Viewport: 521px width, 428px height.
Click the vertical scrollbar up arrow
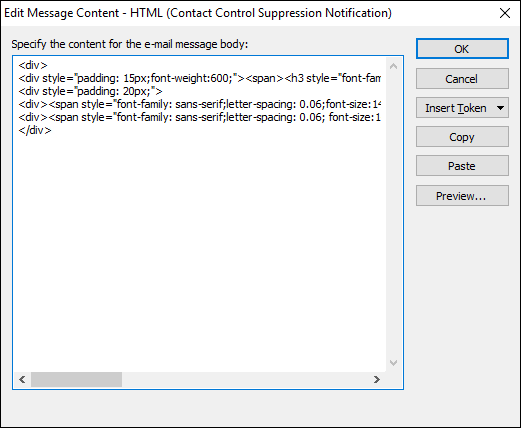click(x=393, y=66)
